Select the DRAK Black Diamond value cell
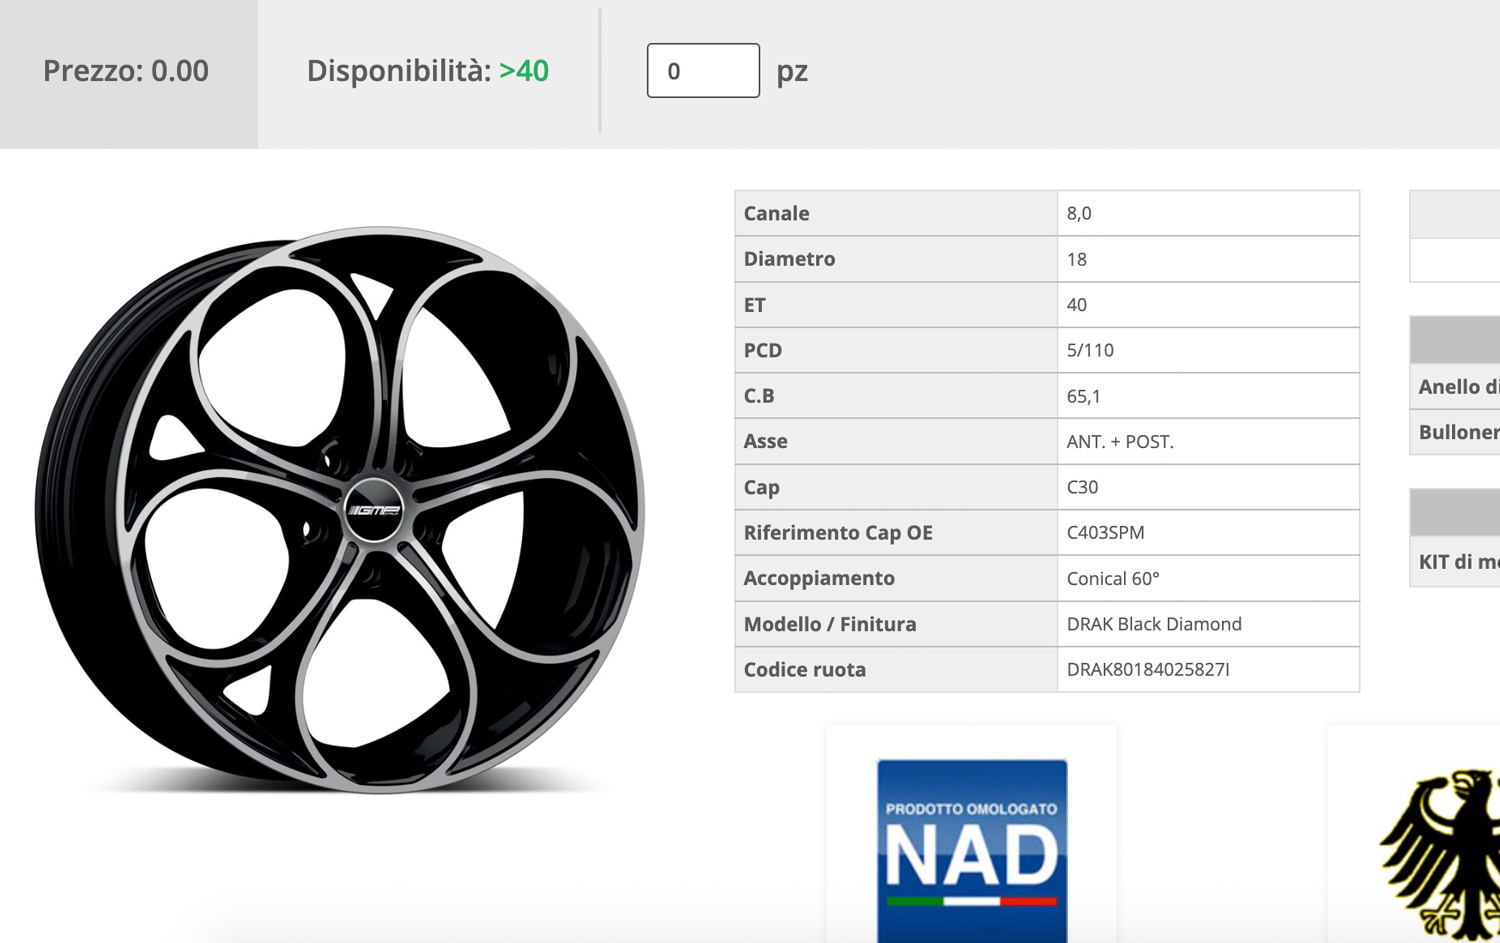This screenshot has width=1500, height=943. click(x=1153, y=624)
